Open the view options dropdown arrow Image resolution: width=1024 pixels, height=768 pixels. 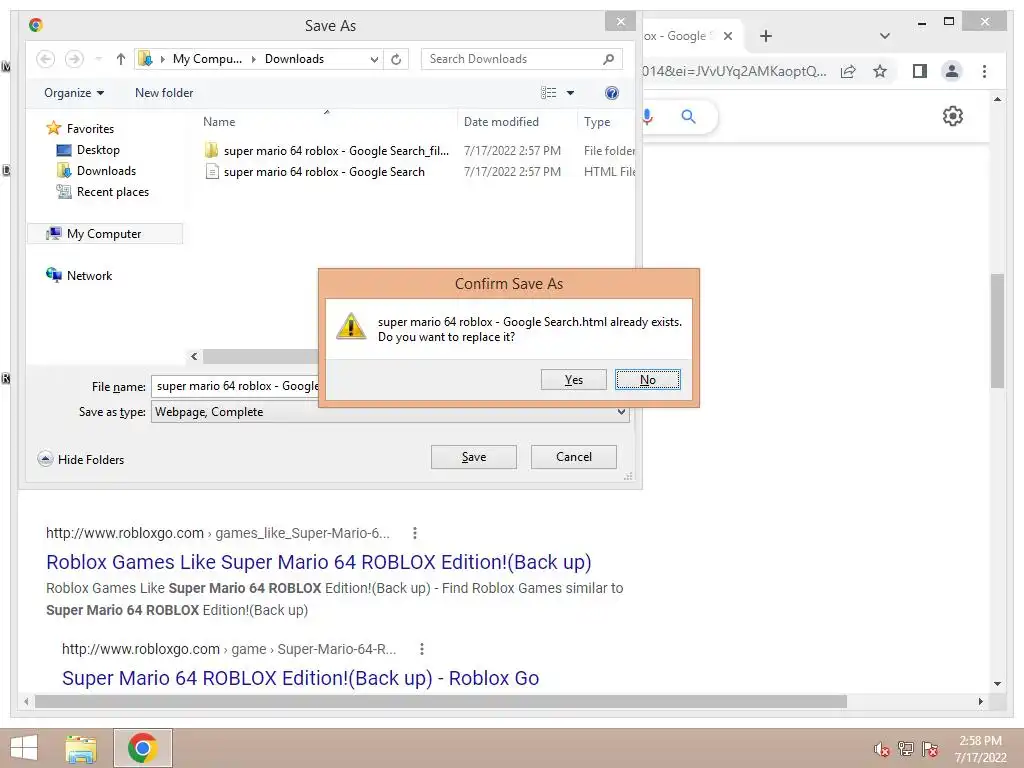tap(570, 93)
